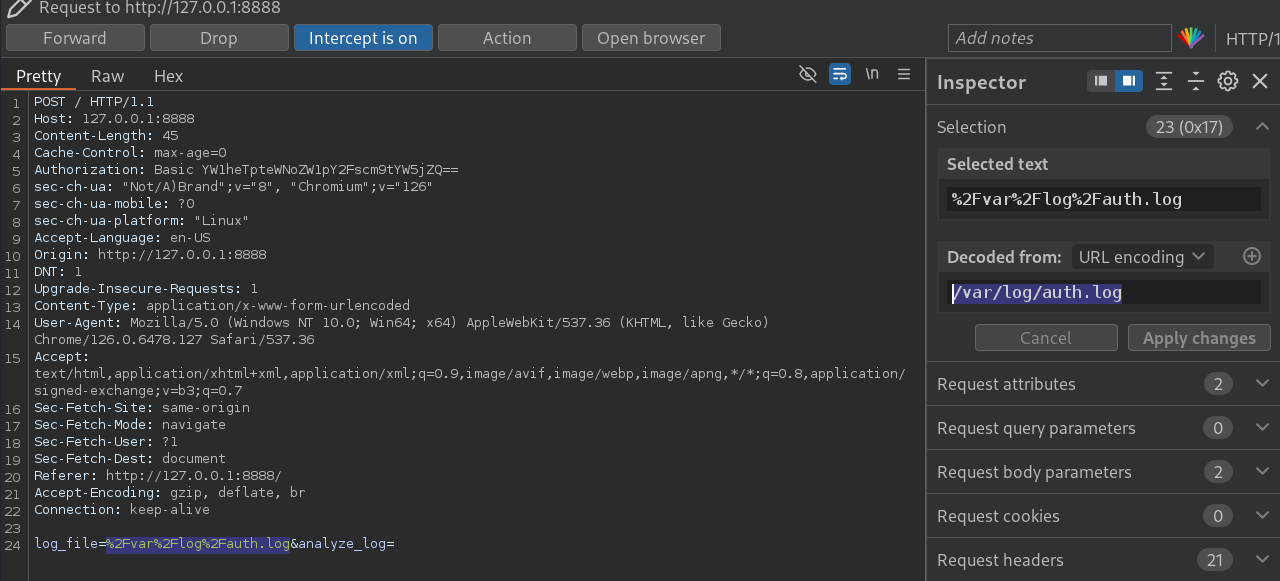
Task: Click the Host header line
Action: click(114, 119)
